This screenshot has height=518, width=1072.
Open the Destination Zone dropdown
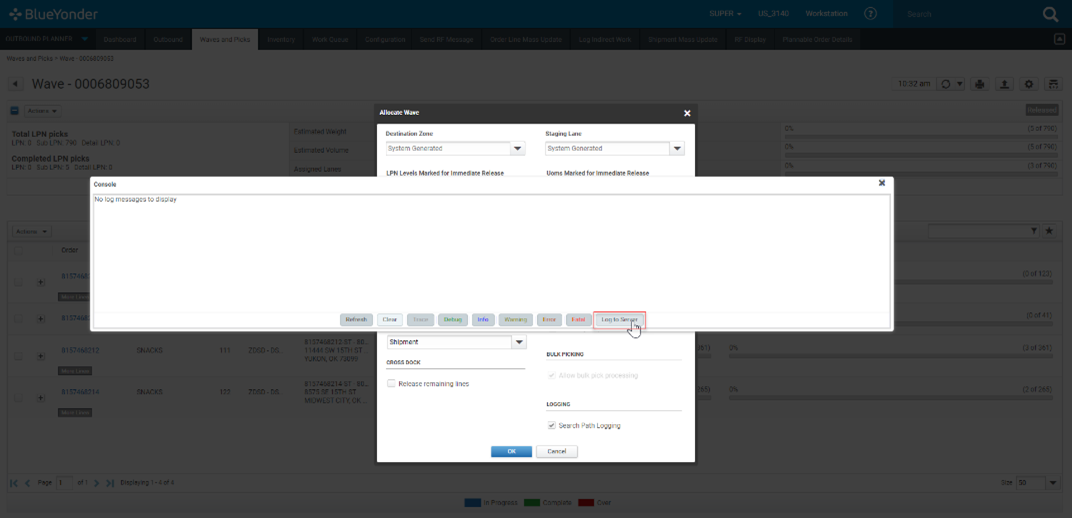tap(518, 148)
